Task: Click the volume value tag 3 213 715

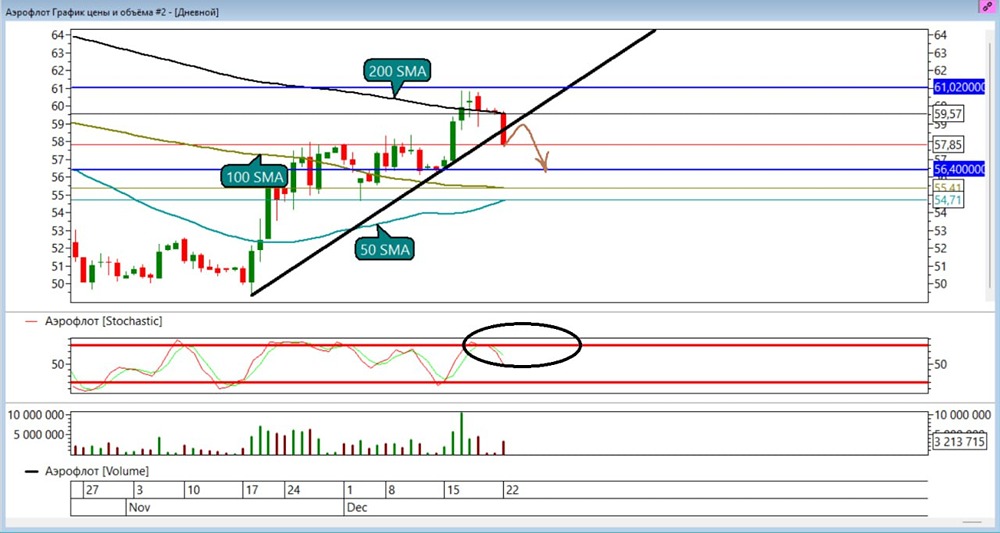Action: [959, 441]
